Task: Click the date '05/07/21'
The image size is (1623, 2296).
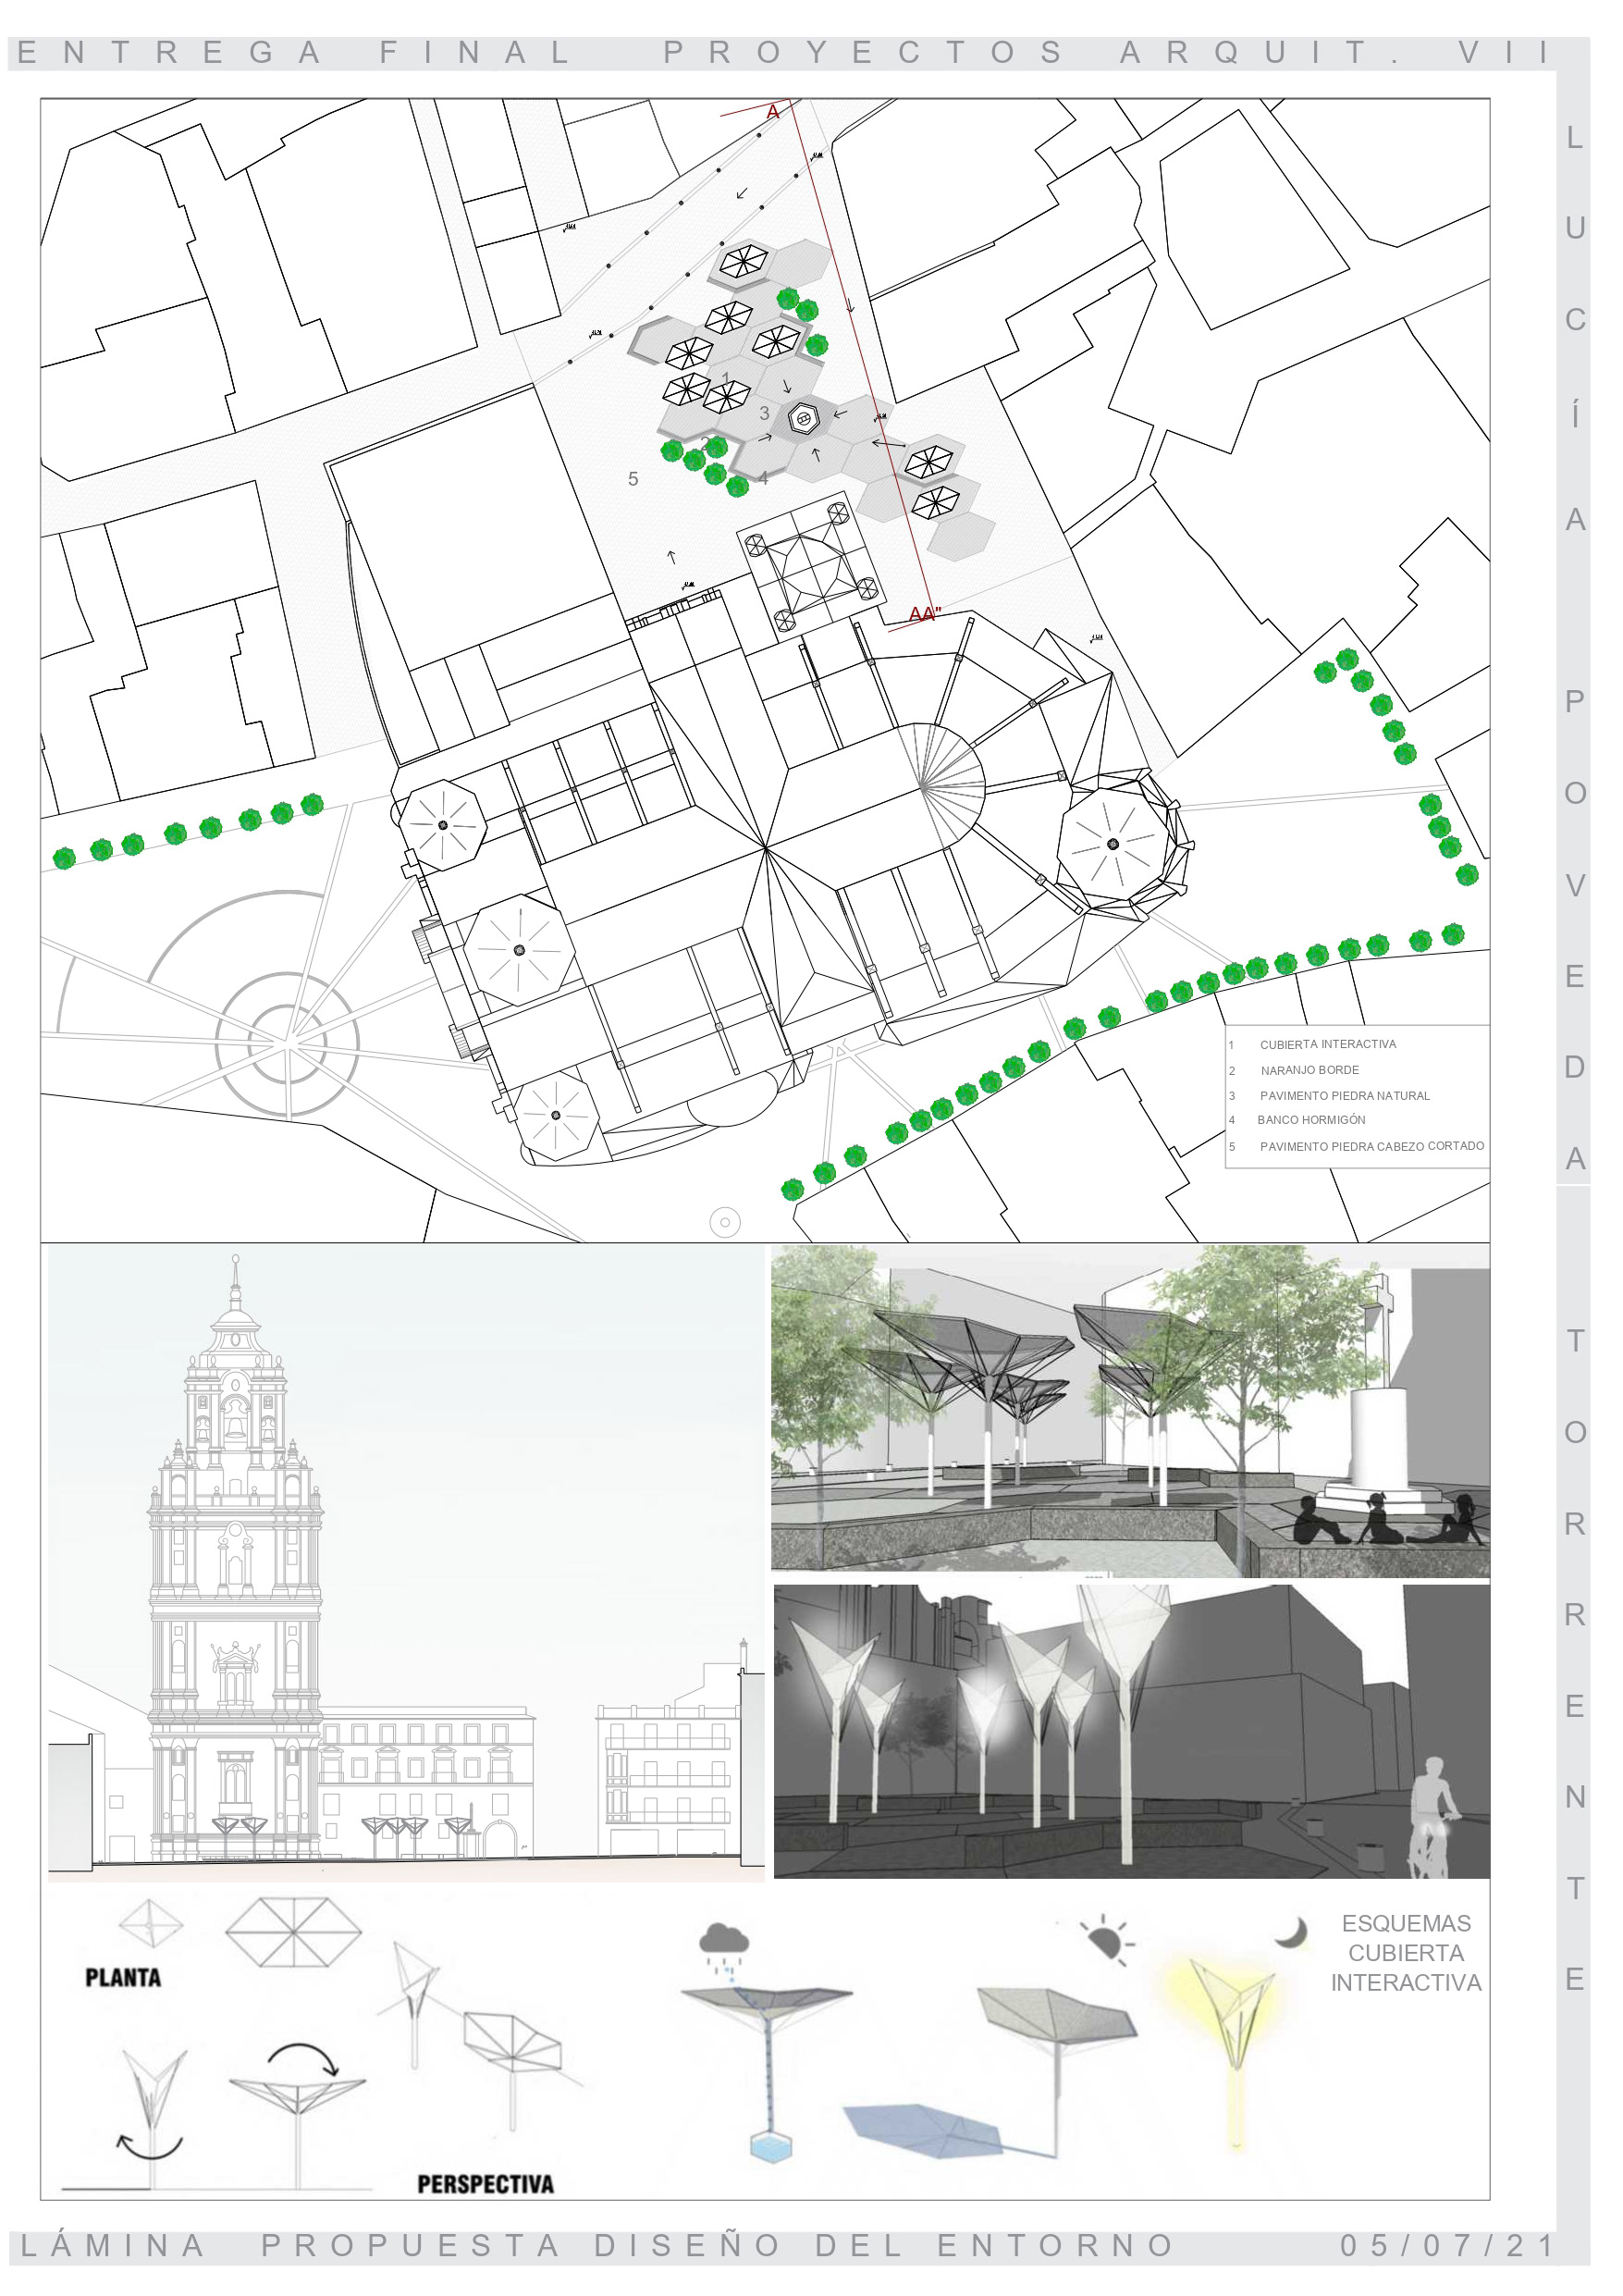Action: [1446, 2246]
